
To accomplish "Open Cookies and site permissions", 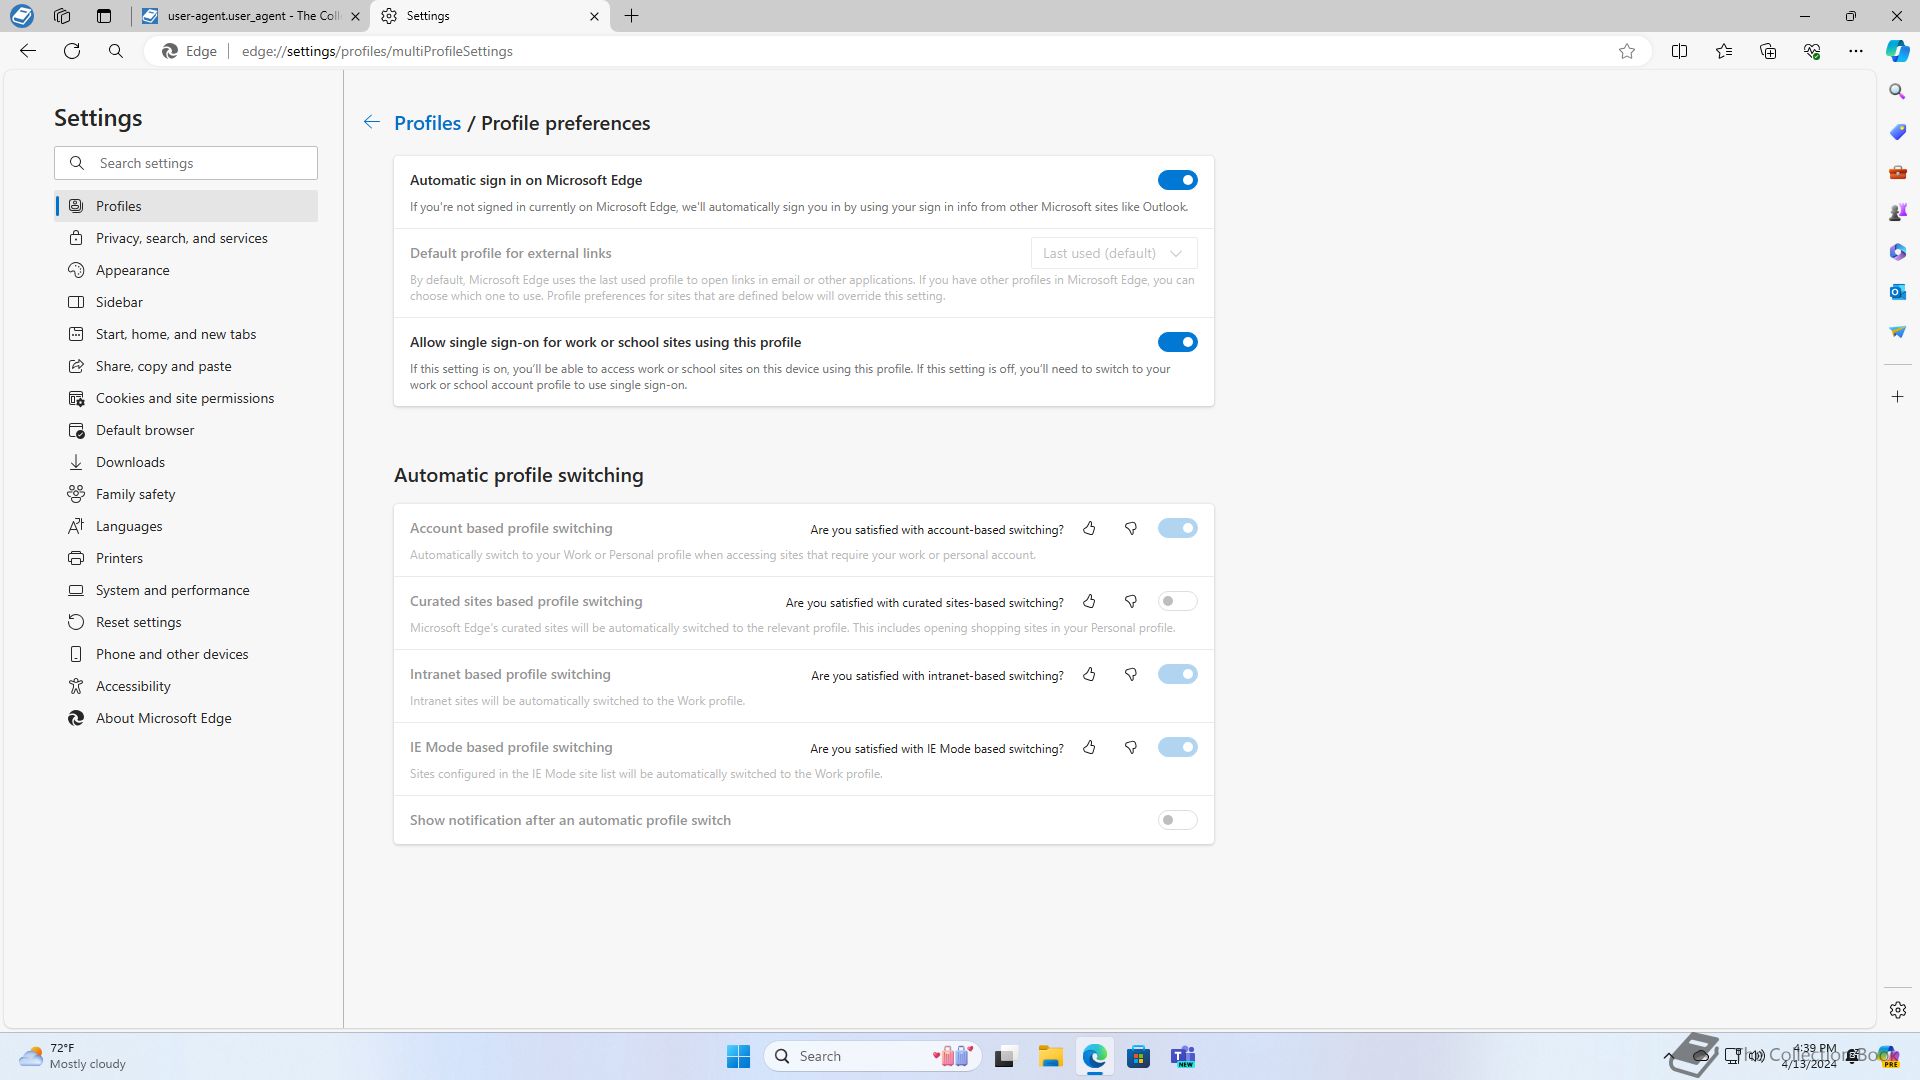I will 186,398.
